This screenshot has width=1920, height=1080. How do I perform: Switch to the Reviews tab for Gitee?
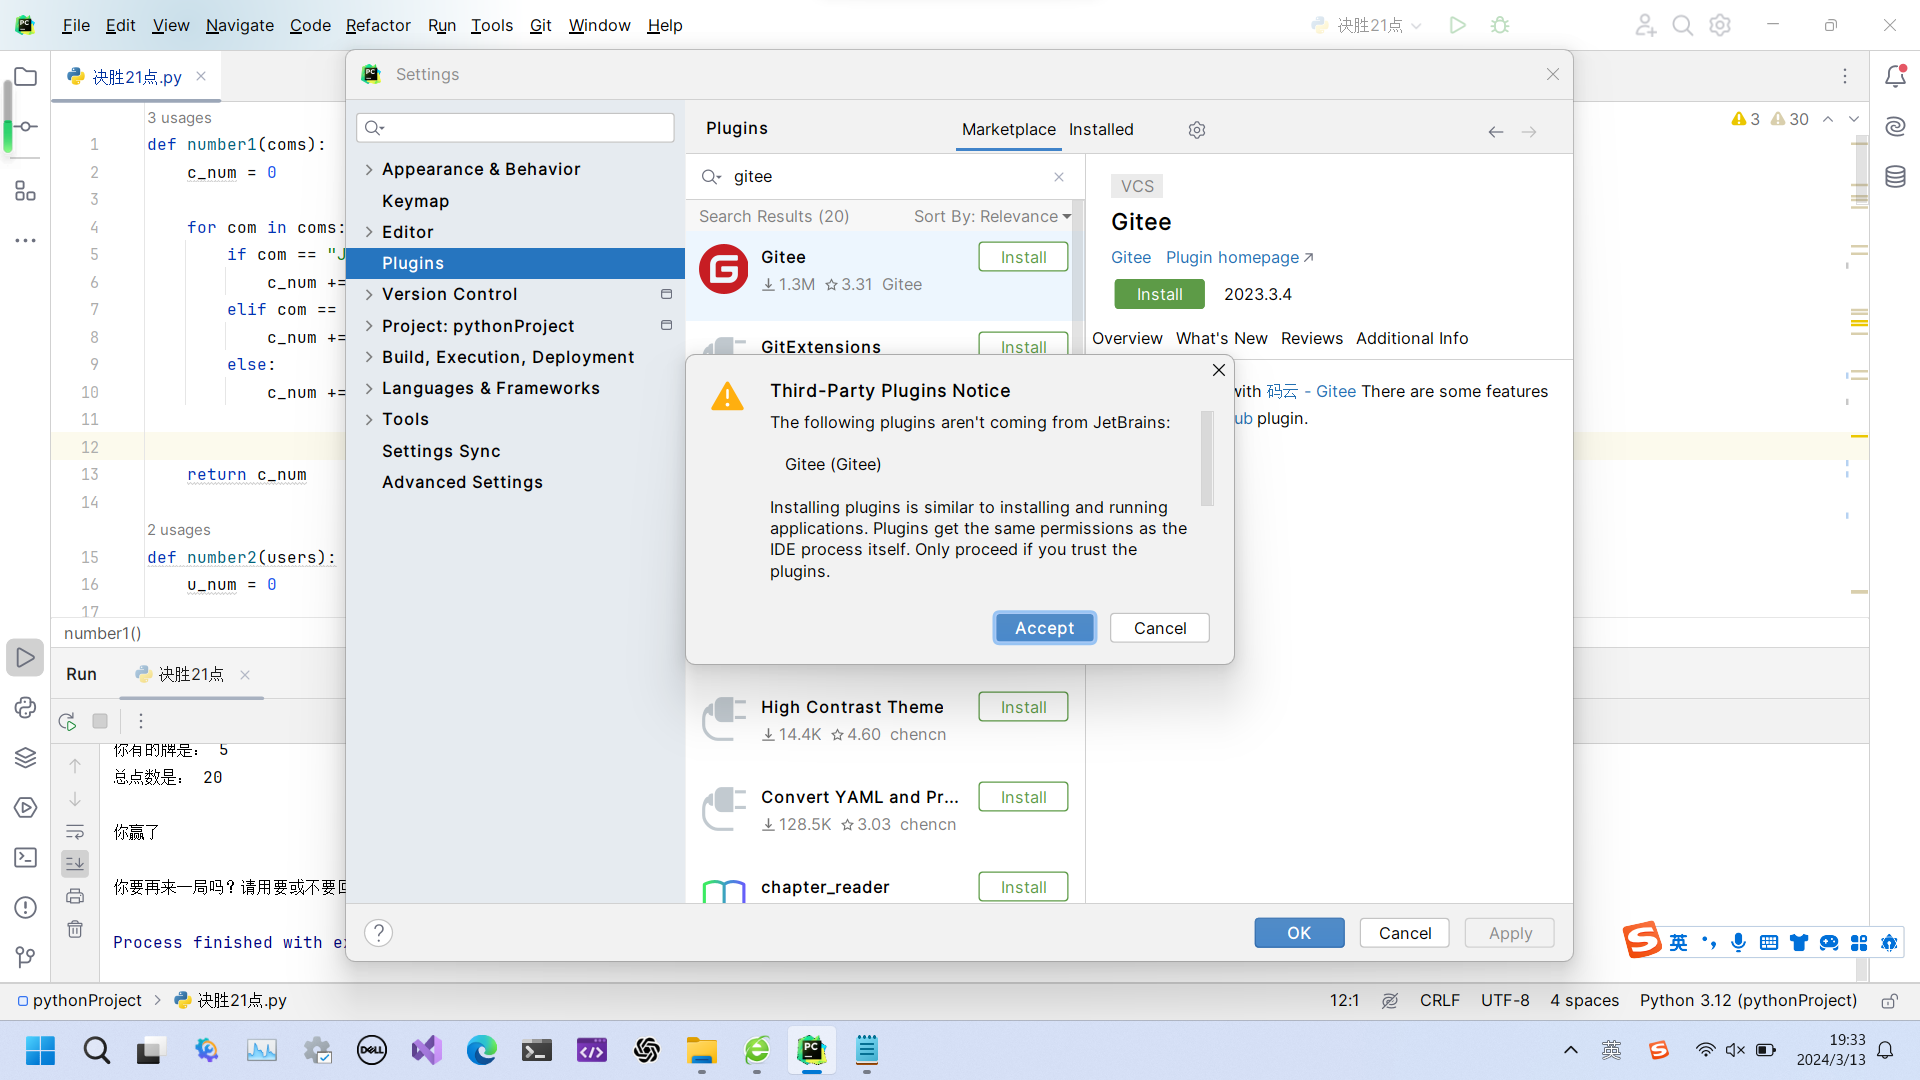[x=1312, y=338]
